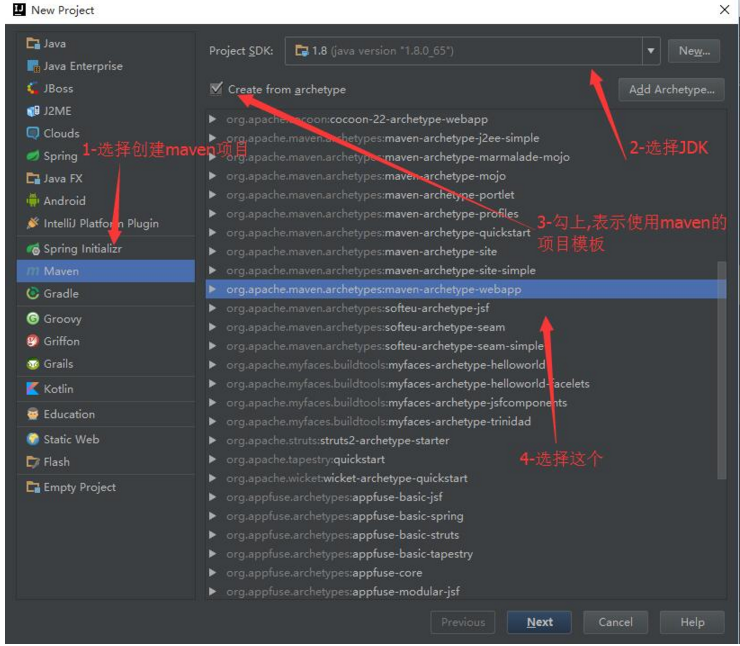Image resolution: width=740 pixels, height=646 pixels.
Task: Select appfuse-basic-tapestry row
Action: point(466,554)
